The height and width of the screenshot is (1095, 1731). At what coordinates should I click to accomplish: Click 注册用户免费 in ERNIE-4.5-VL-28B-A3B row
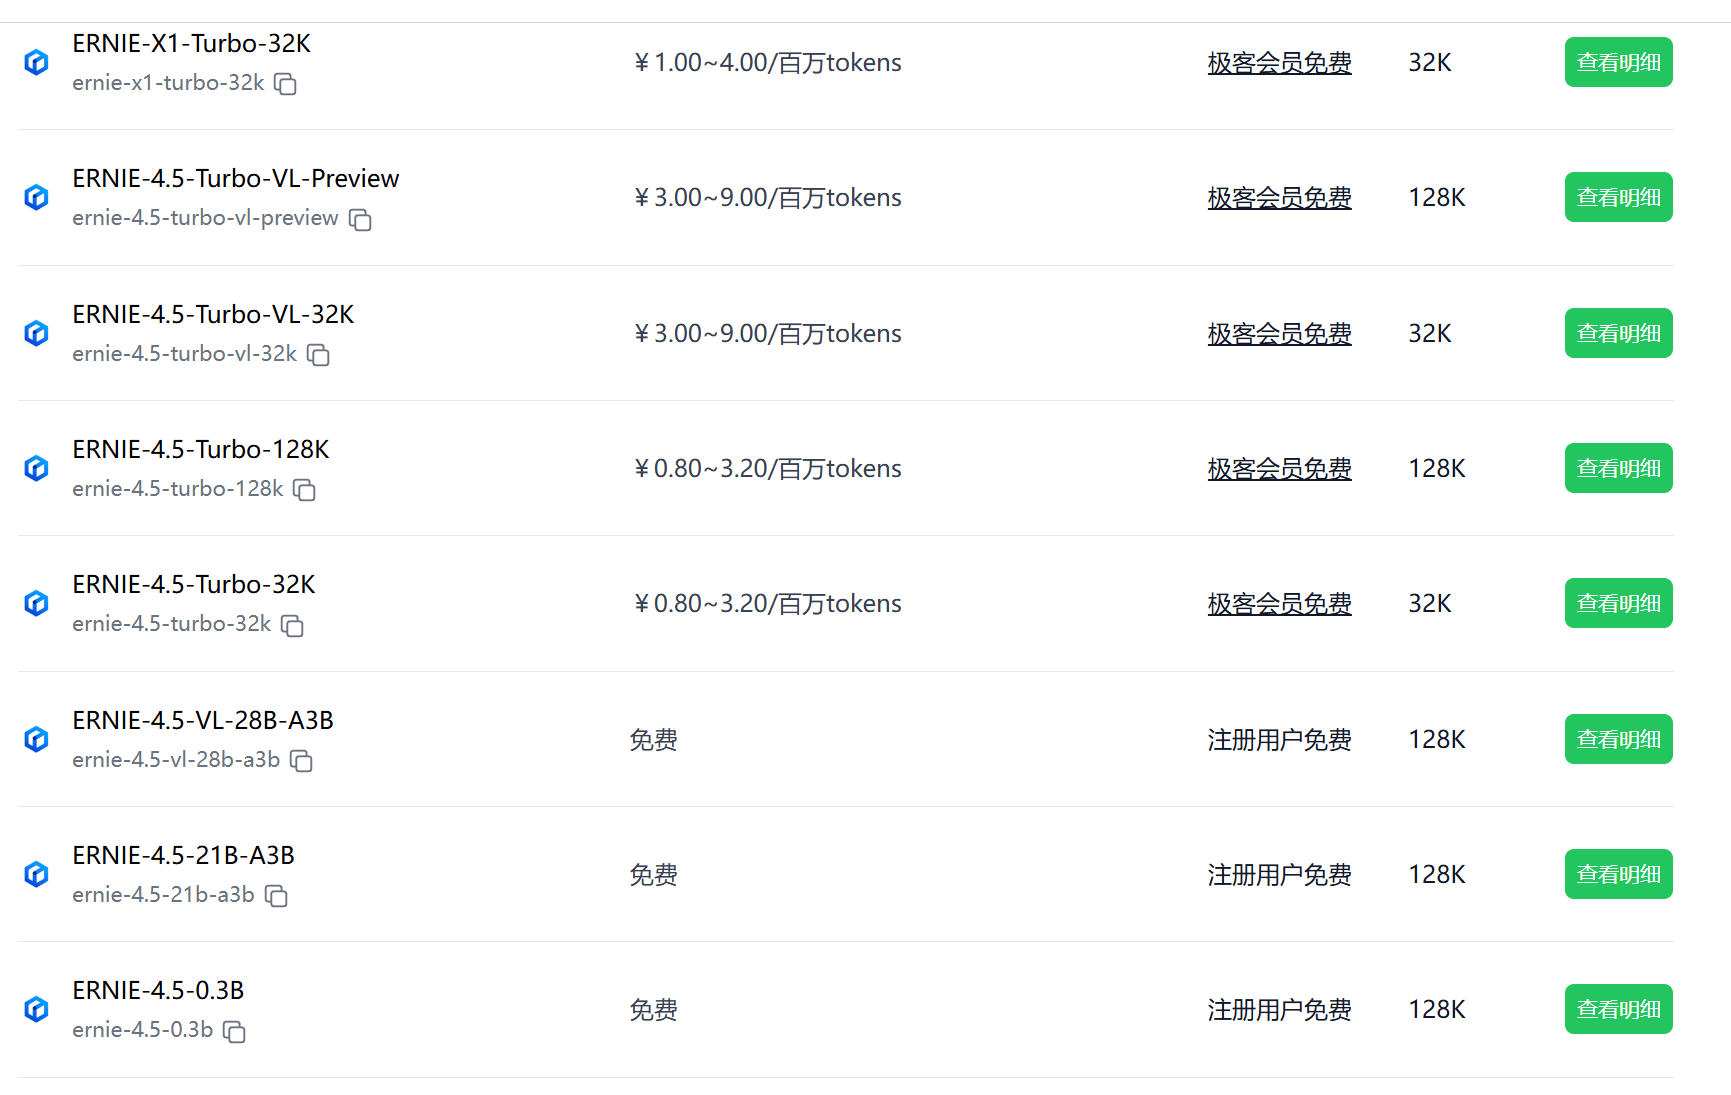tap(1279, 740)
